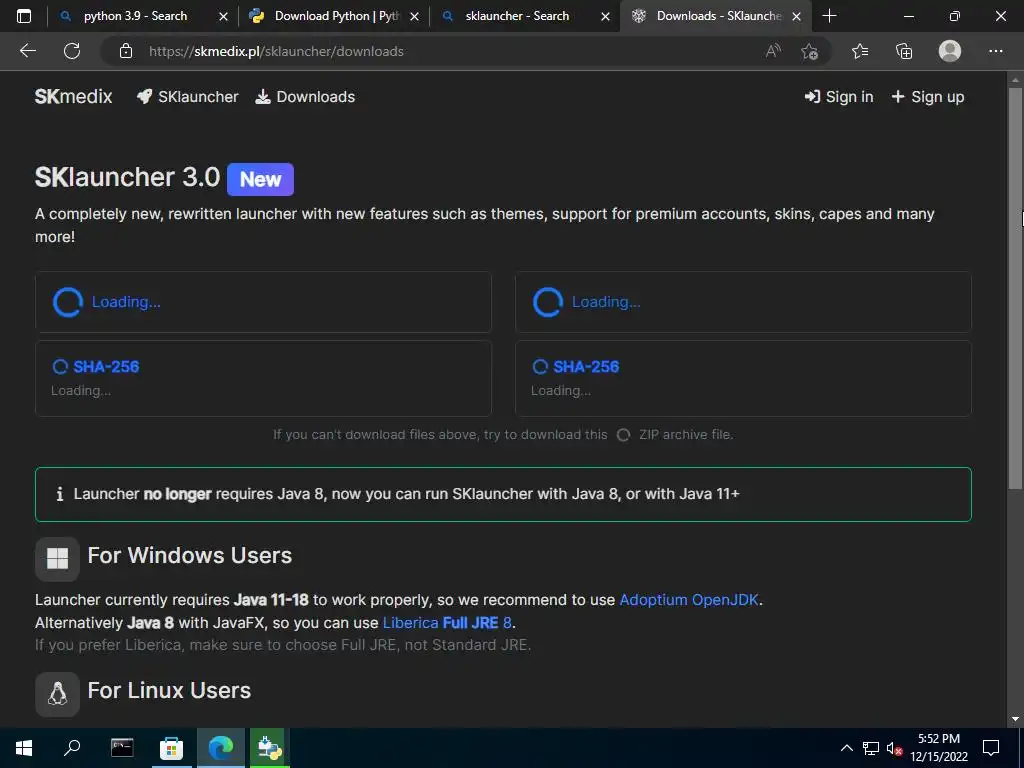Select the Downloads - SKlauncher tab
The image size is (1024, 768).
point(718,16)
